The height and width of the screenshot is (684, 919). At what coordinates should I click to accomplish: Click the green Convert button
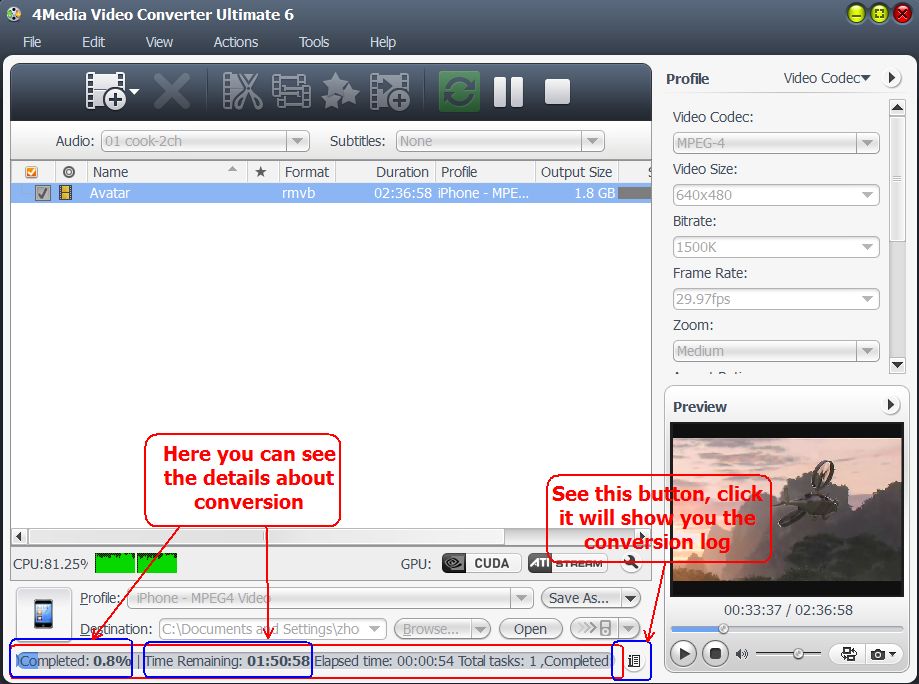pos(459,91)
